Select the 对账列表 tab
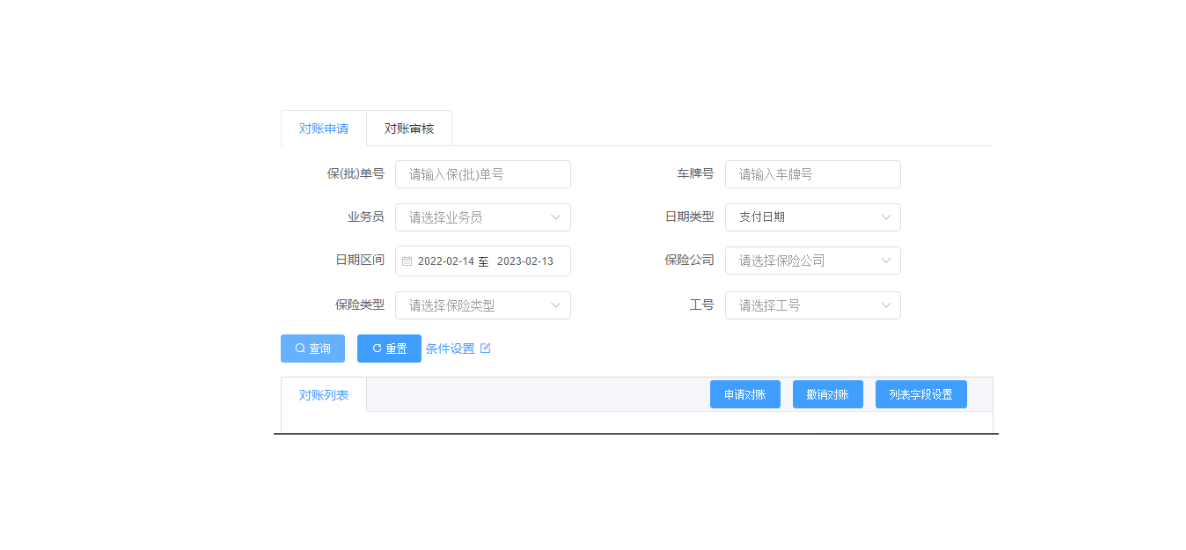Screen dimensions: 1186x550 [x=324, y=395]
